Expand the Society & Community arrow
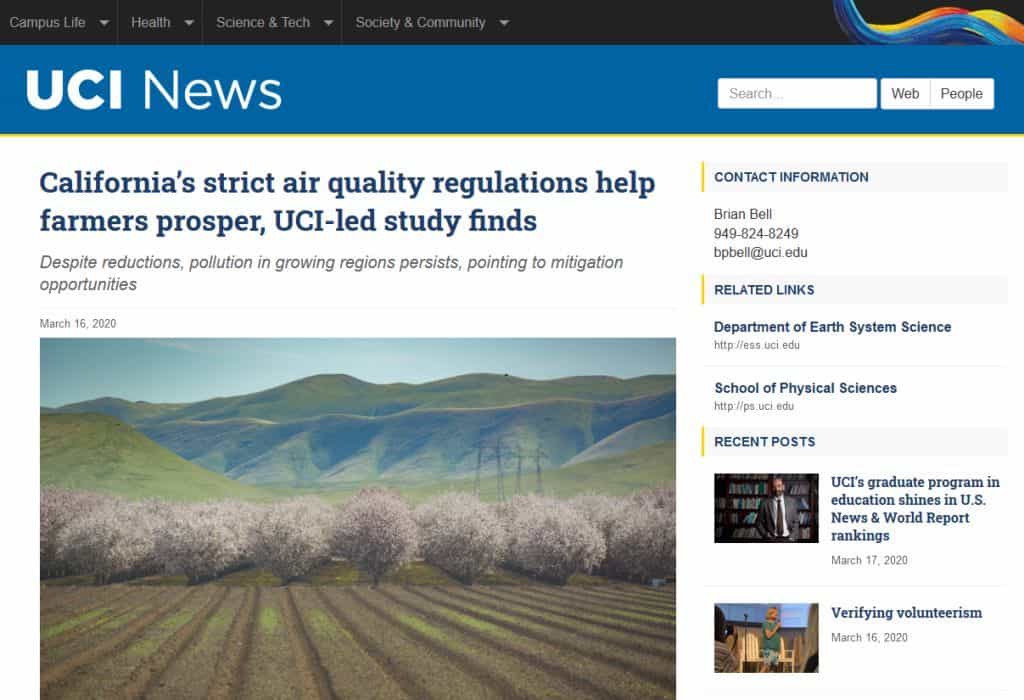Viewport: 1024px width, 700px height. point(503,23)
